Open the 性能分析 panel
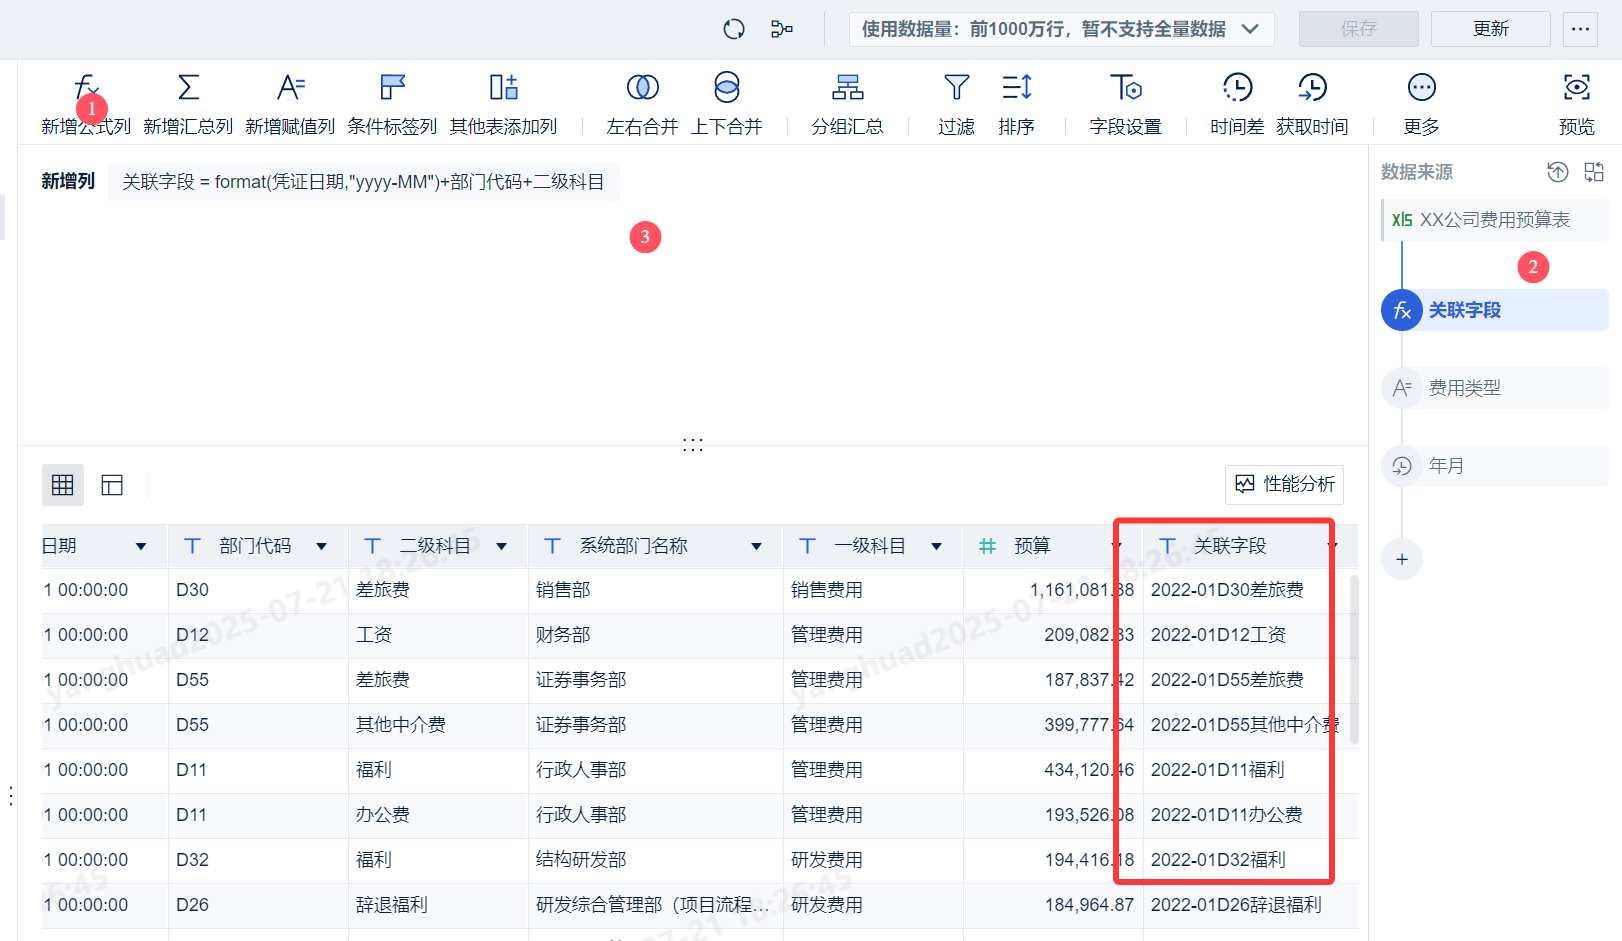 pyautogui.click(x=1284, y=485)
